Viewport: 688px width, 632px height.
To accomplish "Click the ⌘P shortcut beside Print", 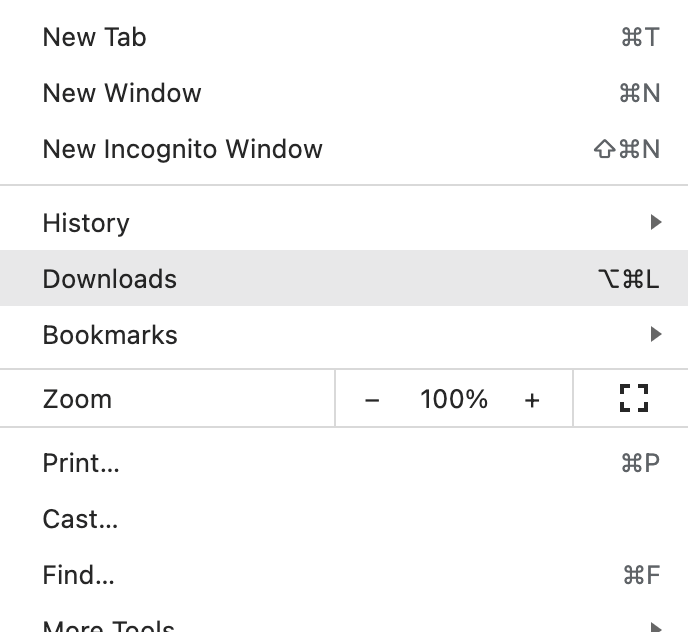I will [x=641, y=463].
